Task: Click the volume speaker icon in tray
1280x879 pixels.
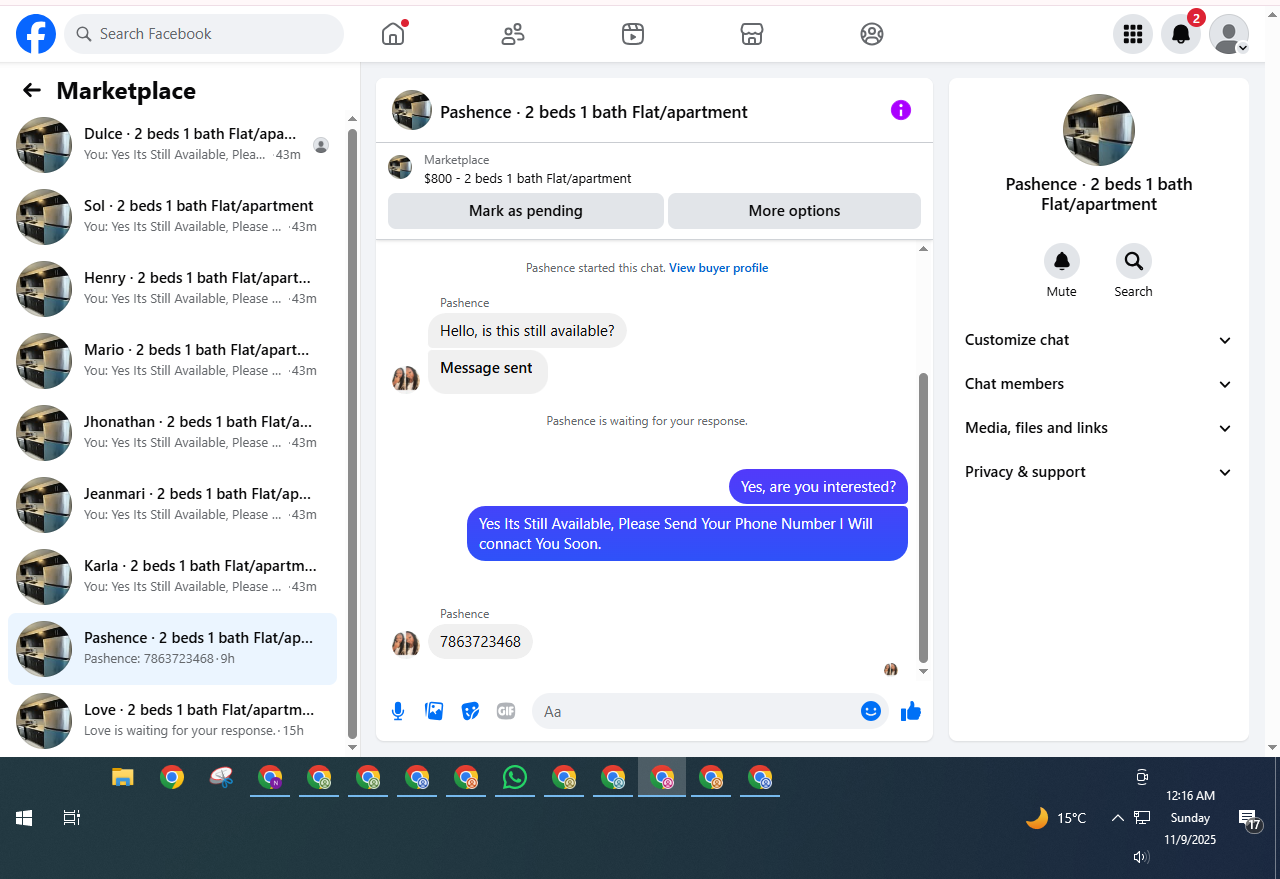Action: click(1141, 857)
